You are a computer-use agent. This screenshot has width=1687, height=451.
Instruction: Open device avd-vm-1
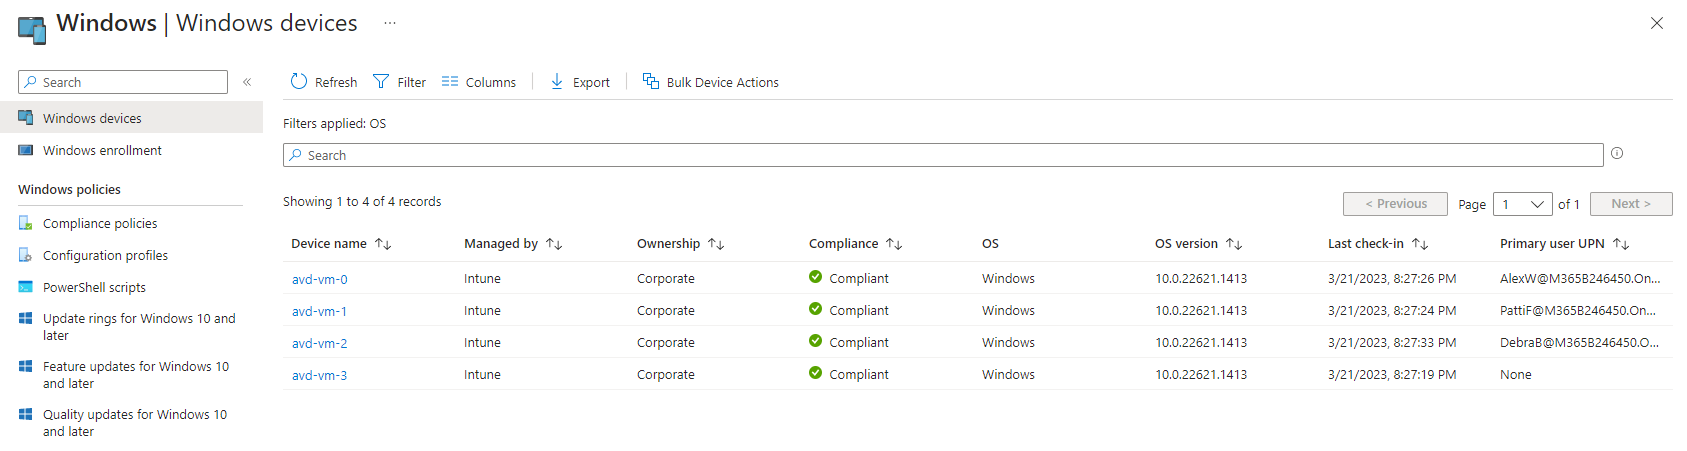click(320, 311)
